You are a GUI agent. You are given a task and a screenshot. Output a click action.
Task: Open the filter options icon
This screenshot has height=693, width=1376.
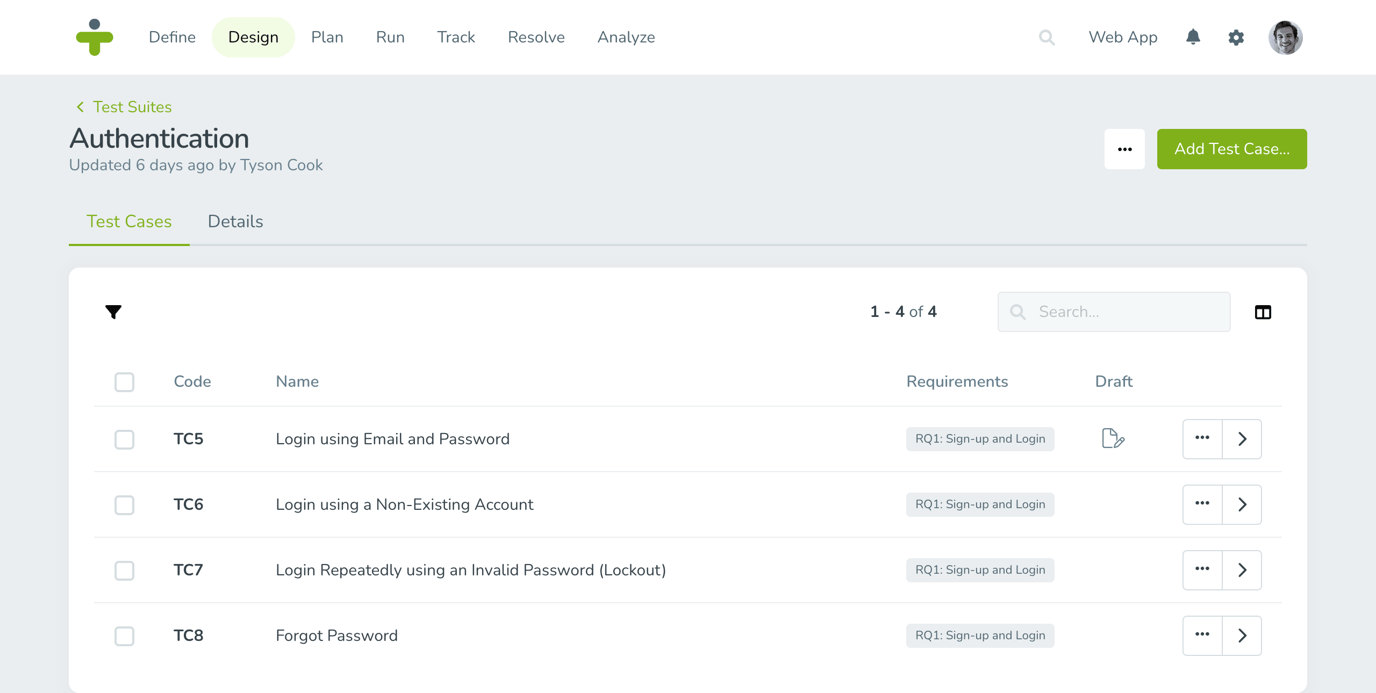pyautogui.click(x=113, y=311)
